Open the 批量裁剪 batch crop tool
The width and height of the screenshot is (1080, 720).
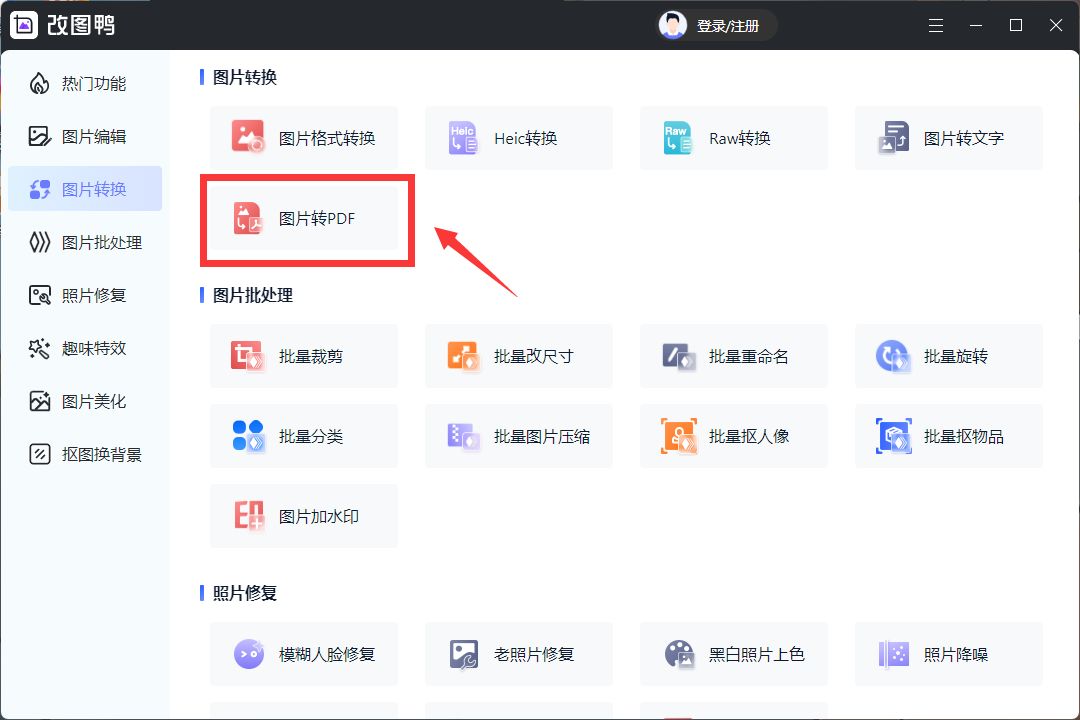coord(304,356)
